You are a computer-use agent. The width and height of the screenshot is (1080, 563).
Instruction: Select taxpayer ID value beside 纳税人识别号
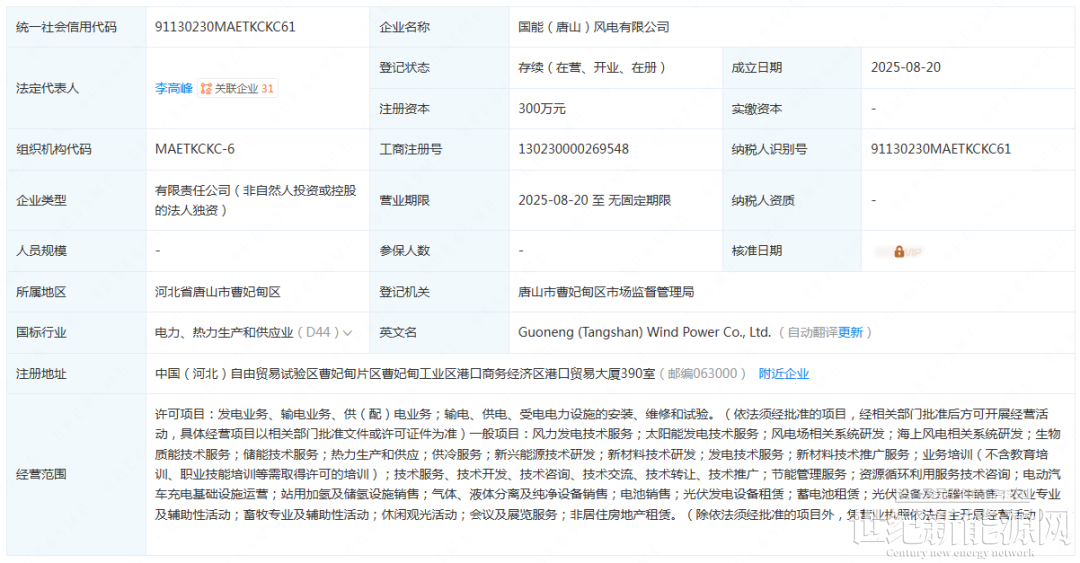(941, 149)
